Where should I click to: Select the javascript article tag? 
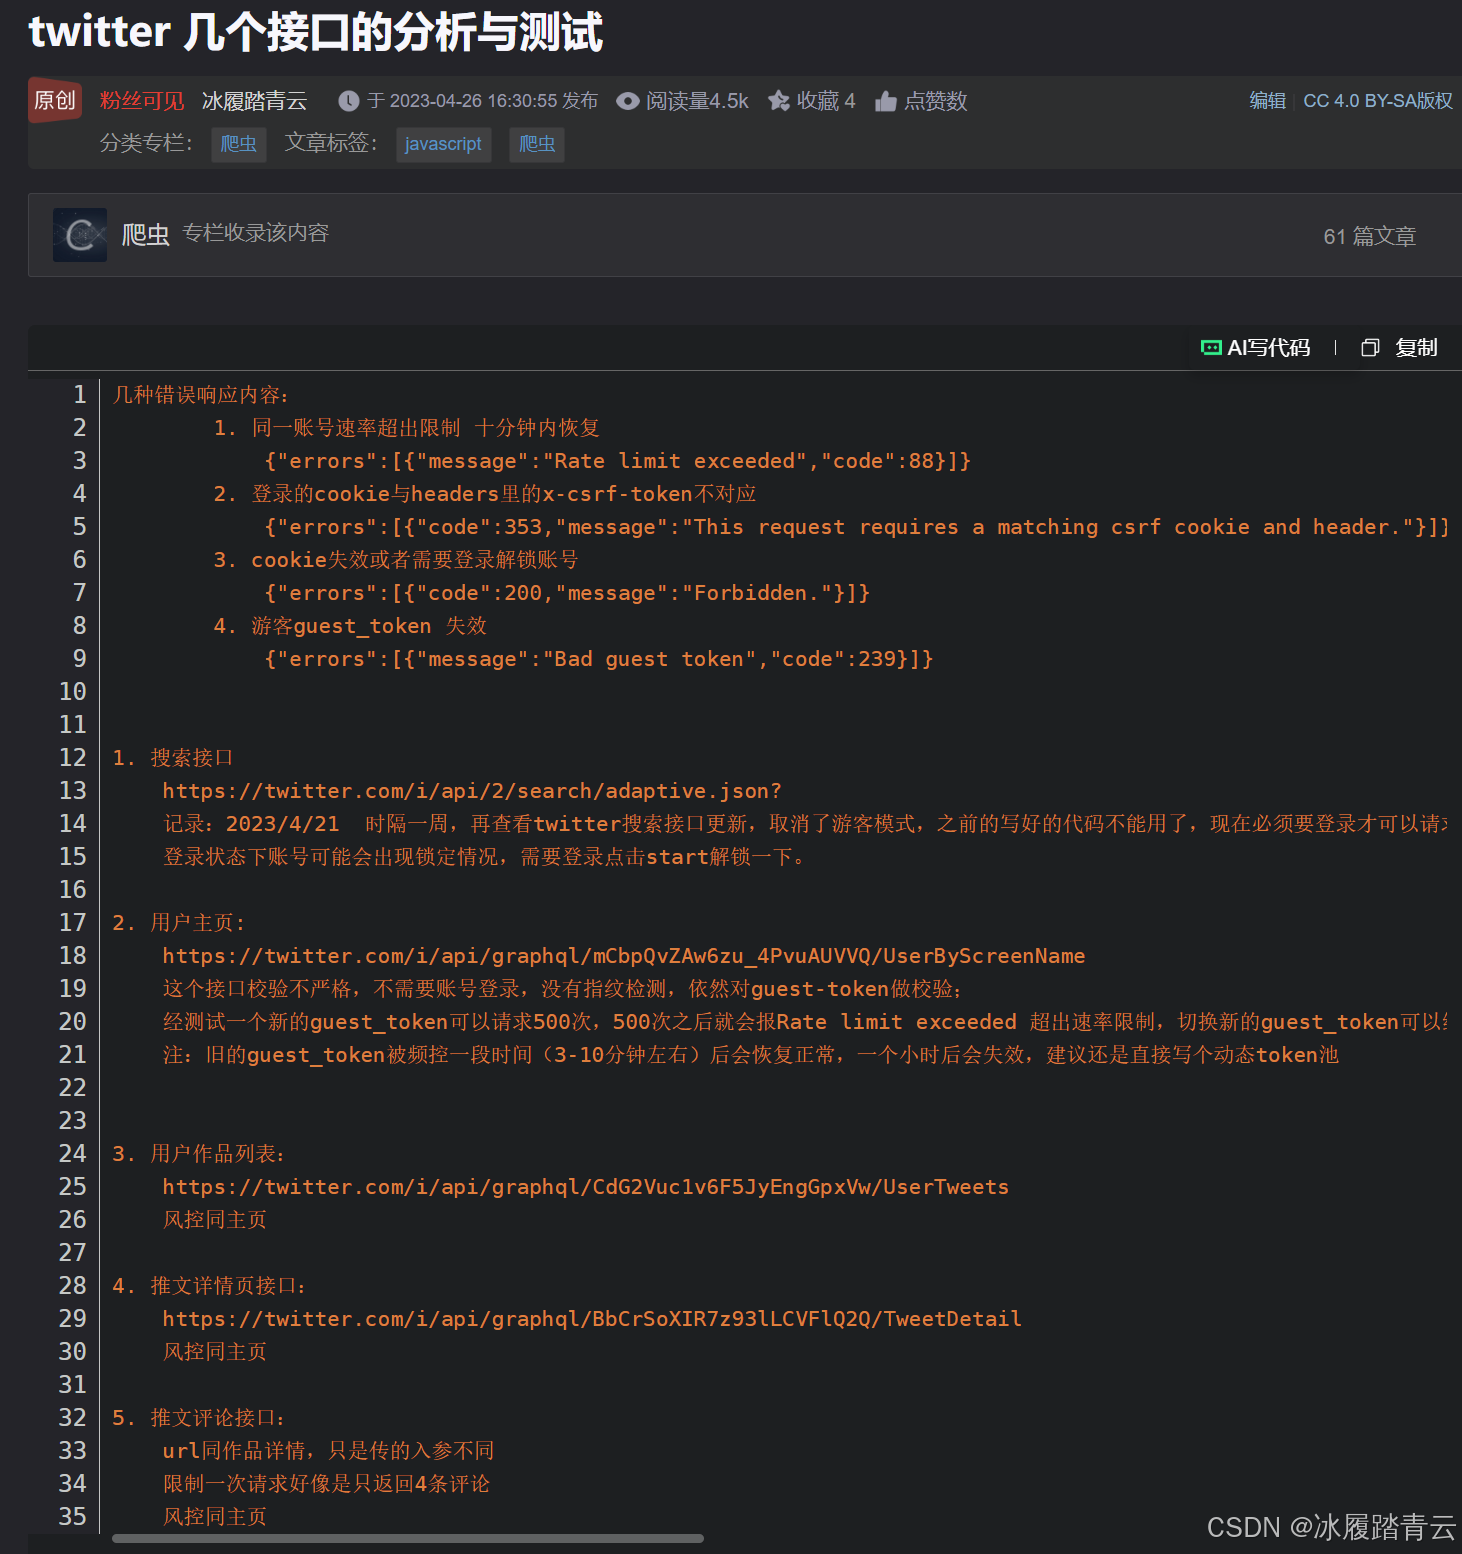coord(443,144)
